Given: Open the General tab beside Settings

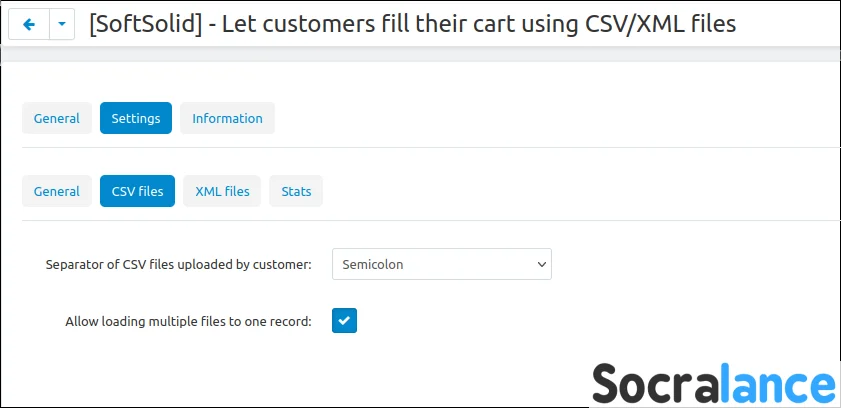Looking at the screenshot, I should (57, 118).
